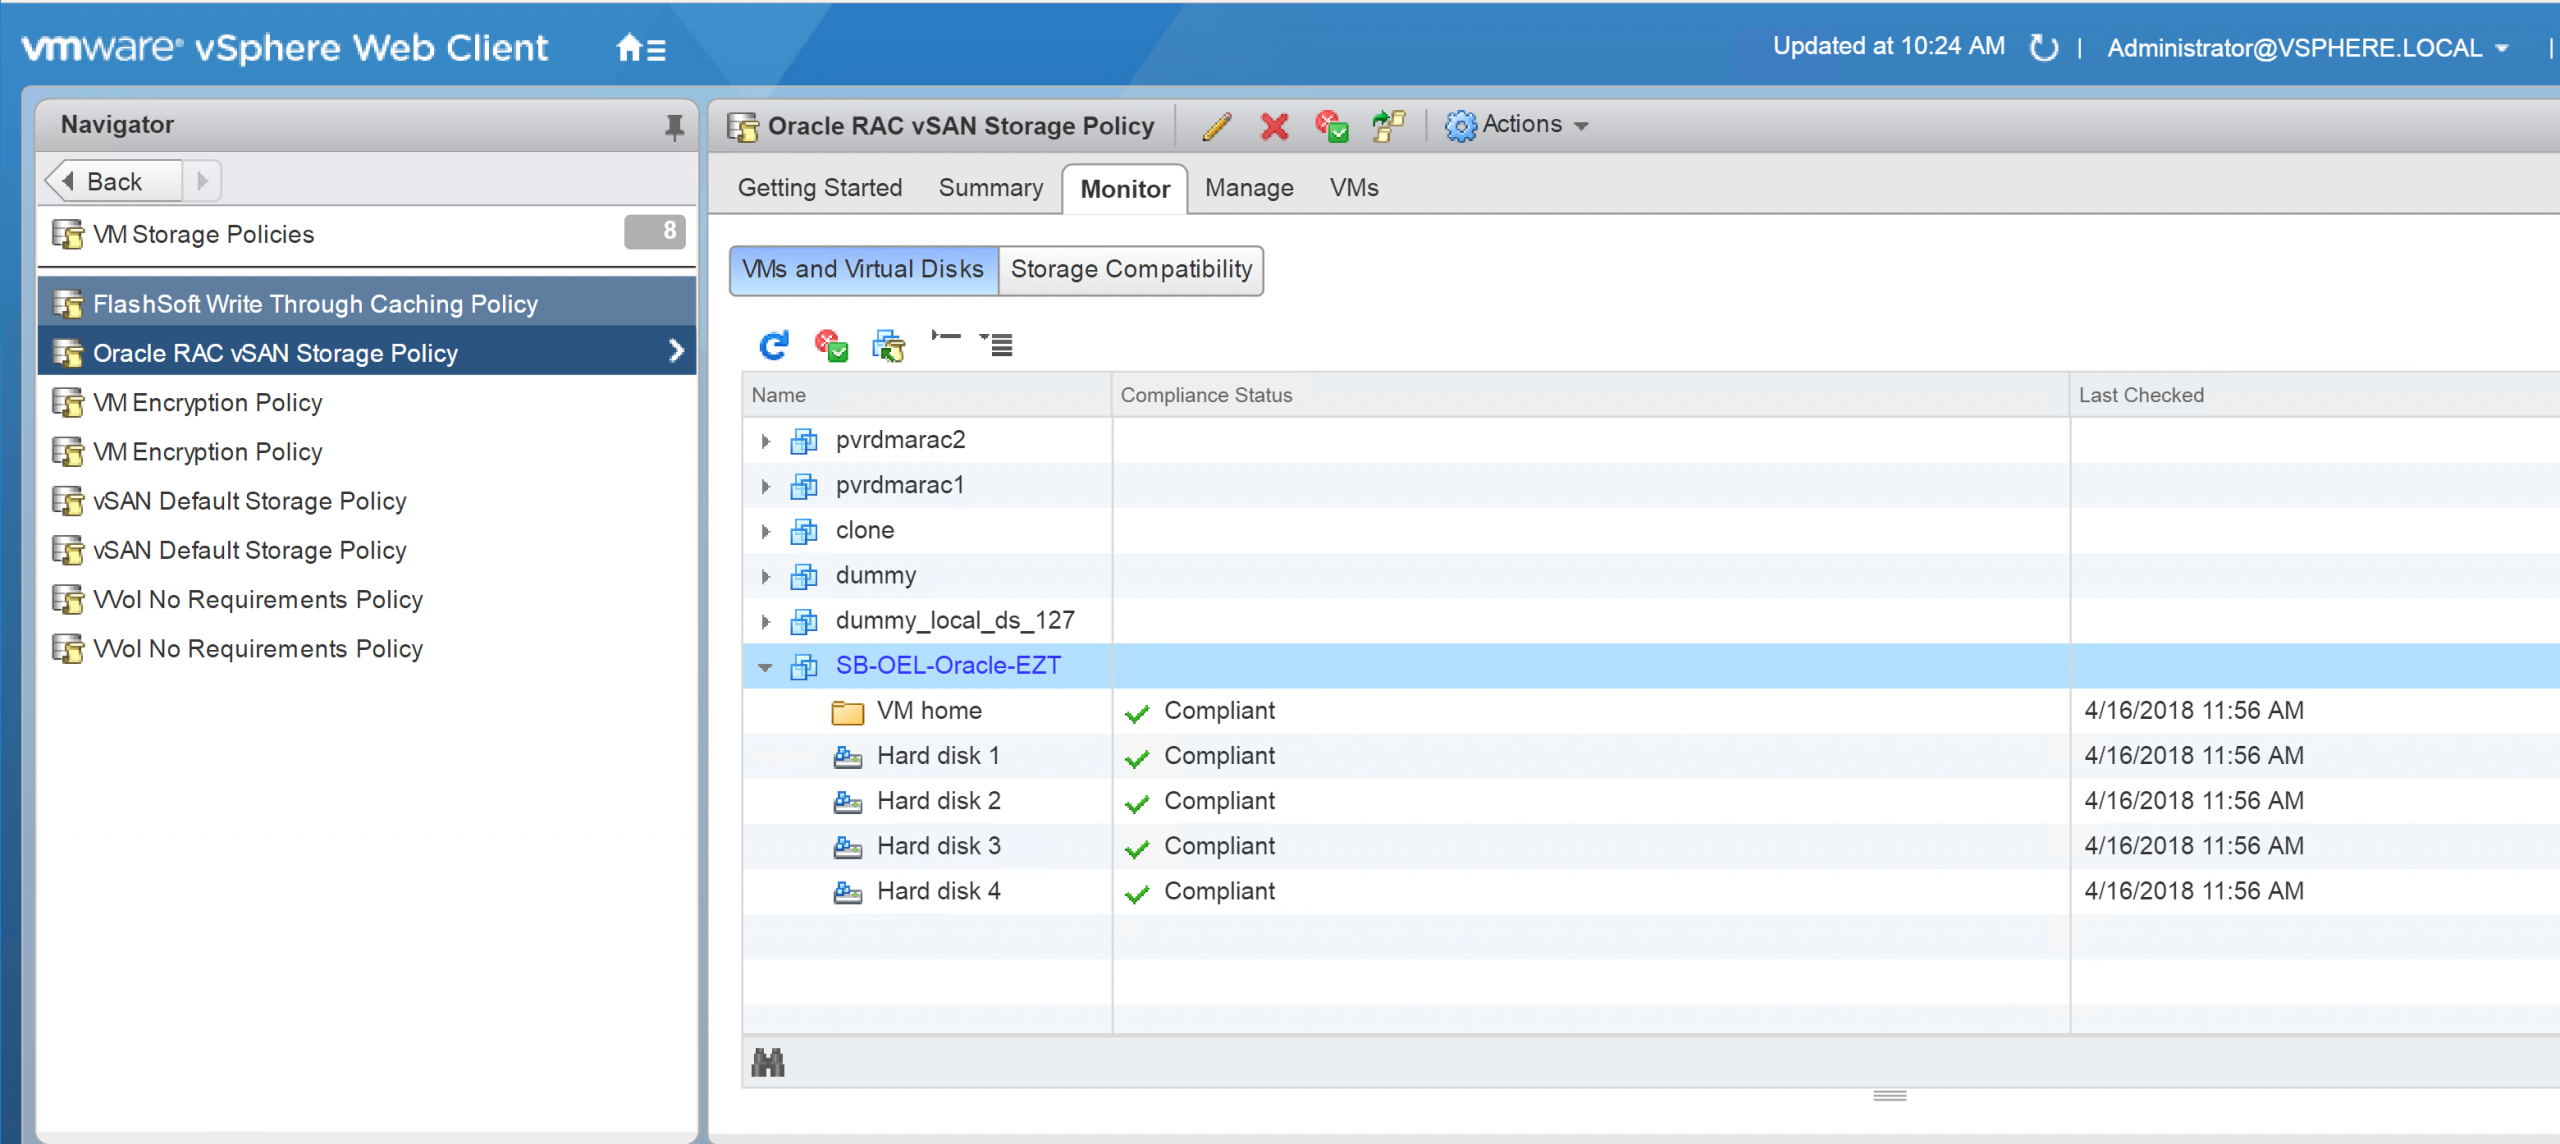The width and height of the screenshot is (2560, 1144).
Task: Open the Manage tab
Action: (1248, 188)
